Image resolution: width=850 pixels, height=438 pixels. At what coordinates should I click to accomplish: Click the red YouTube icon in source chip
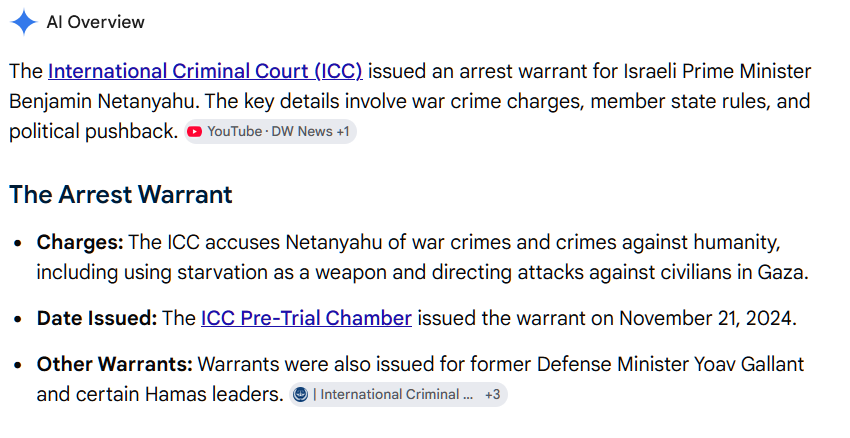coord(194,132)
